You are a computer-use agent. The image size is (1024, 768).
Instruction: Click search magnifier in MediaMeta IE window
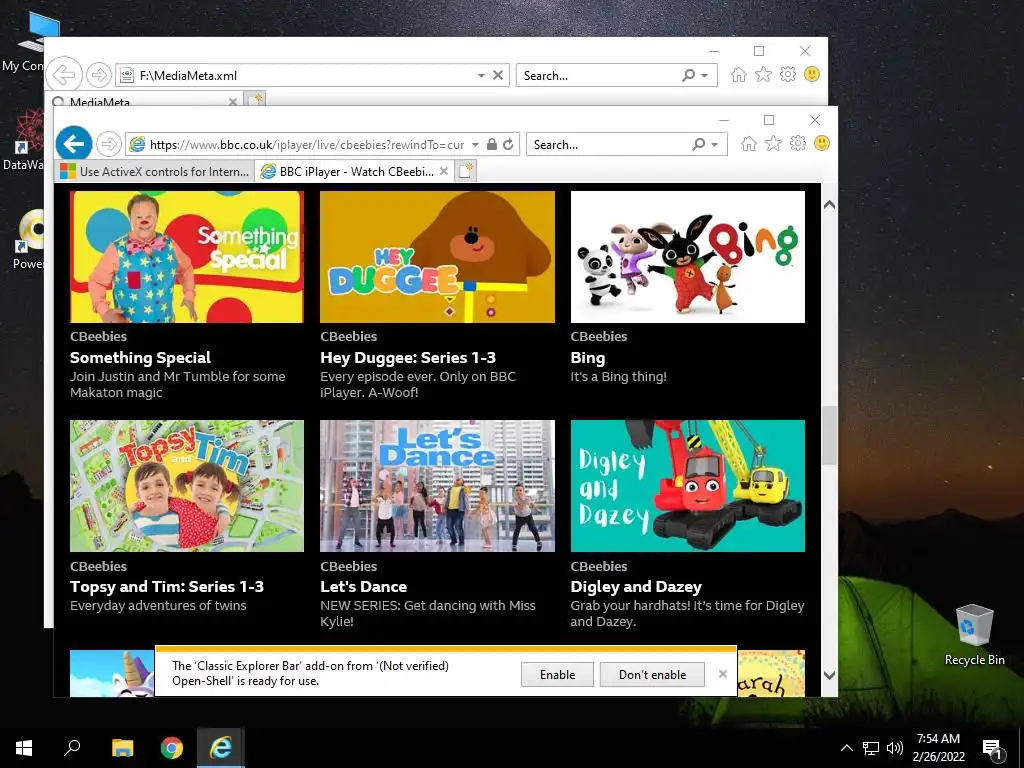(688, 75)
